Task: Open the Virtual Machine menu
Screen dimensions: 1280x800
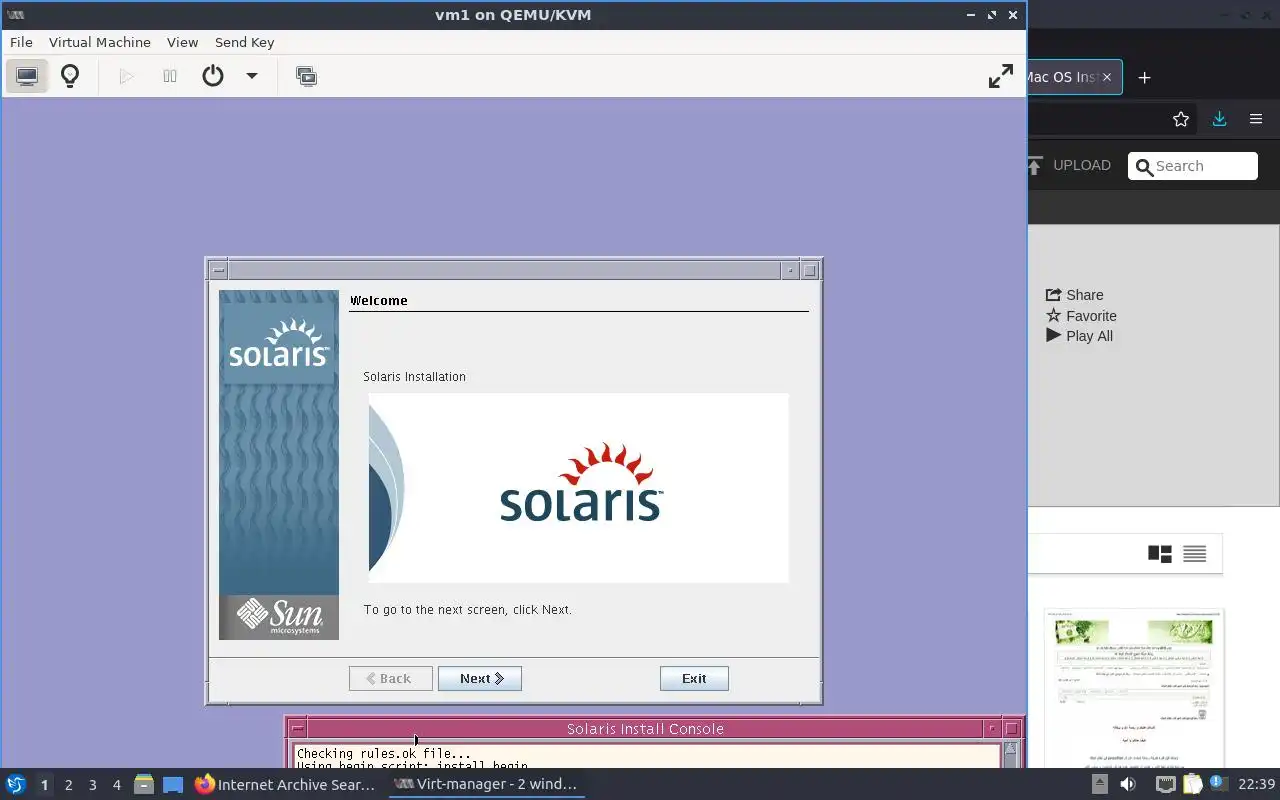Action: pyautogui.click(x=100, y=42)
